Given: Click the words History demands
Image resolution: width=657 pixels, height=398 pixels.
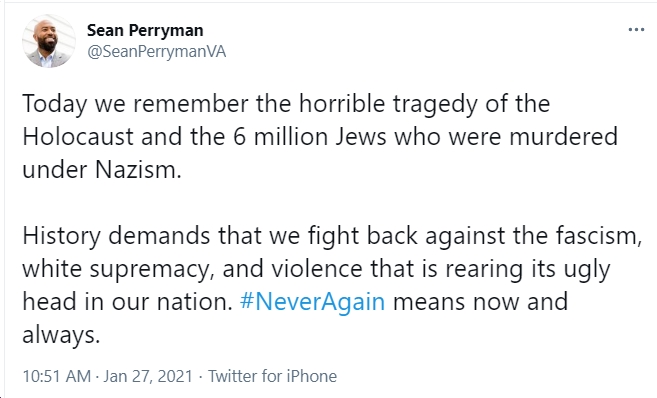Looking at the screenshot, I should tap(116, 235).
